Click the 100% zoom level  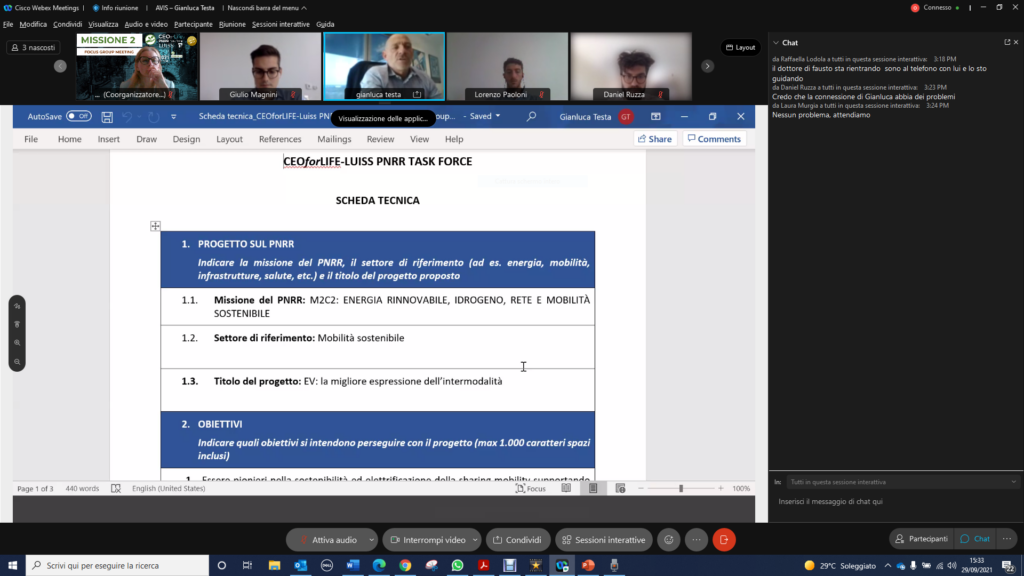[741, 488]
